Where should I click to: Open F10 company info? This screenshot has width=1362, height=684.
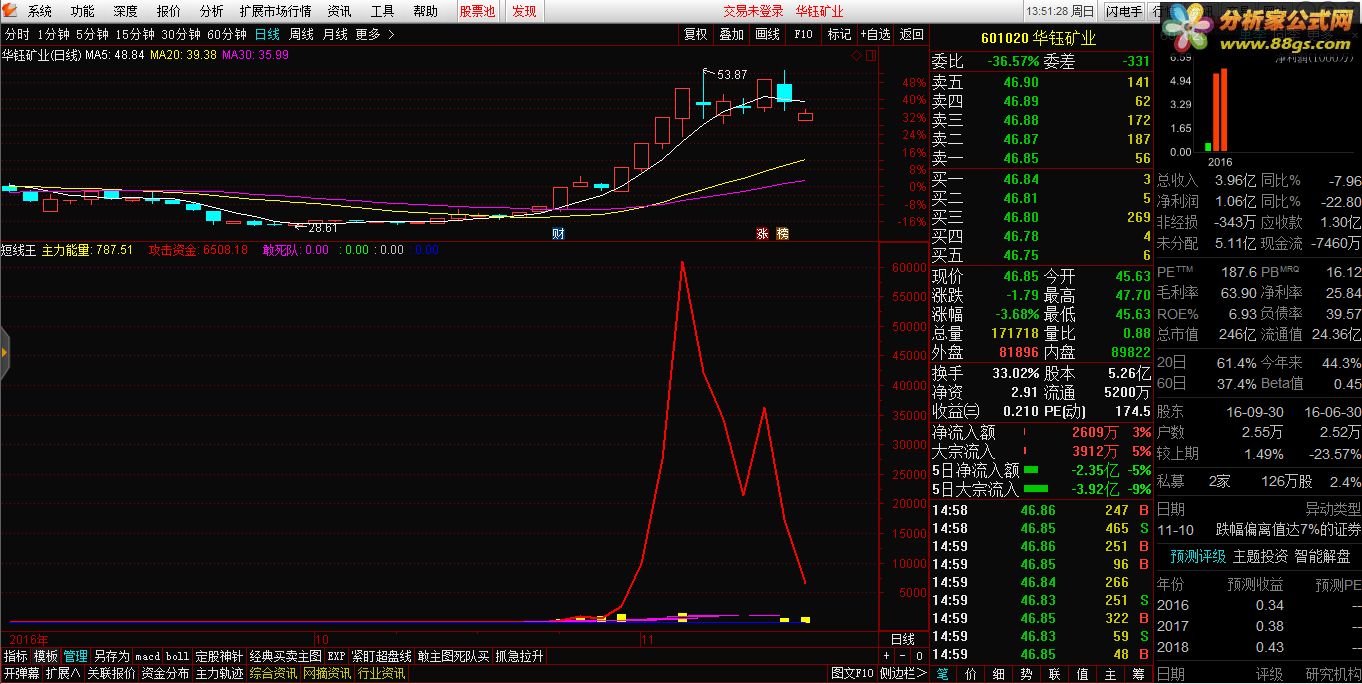(x=803, y=34)
